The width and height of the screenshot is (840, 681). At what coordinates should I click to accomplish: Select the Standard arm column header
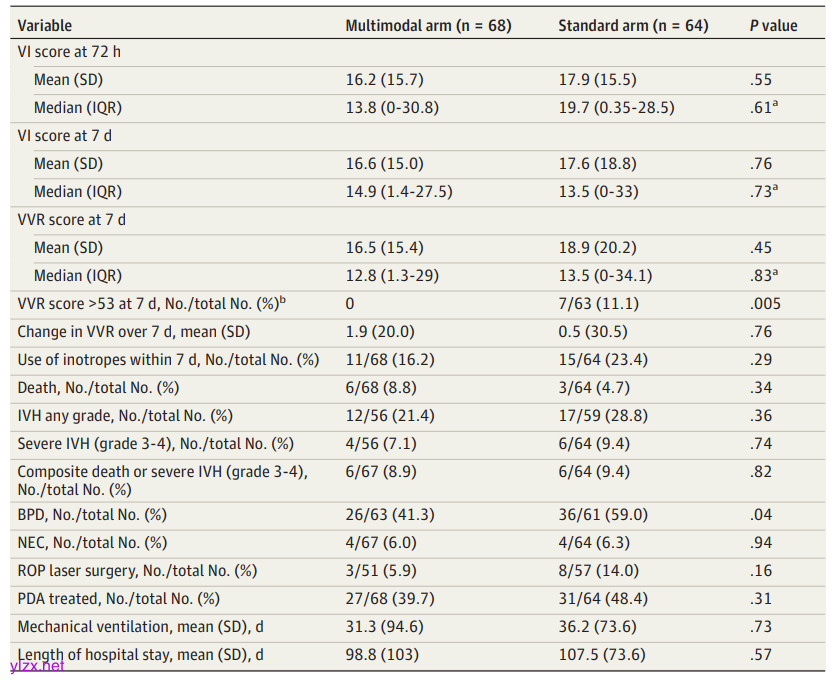(633, 25)
